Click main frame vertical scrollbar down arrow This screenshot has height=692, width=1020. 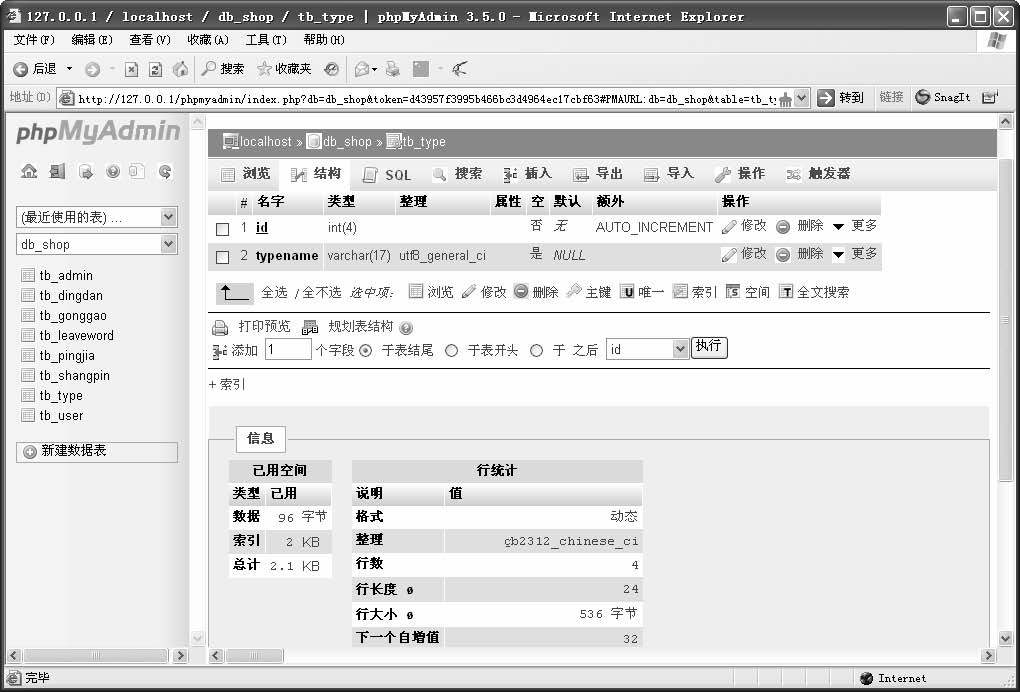(1005, 638)
